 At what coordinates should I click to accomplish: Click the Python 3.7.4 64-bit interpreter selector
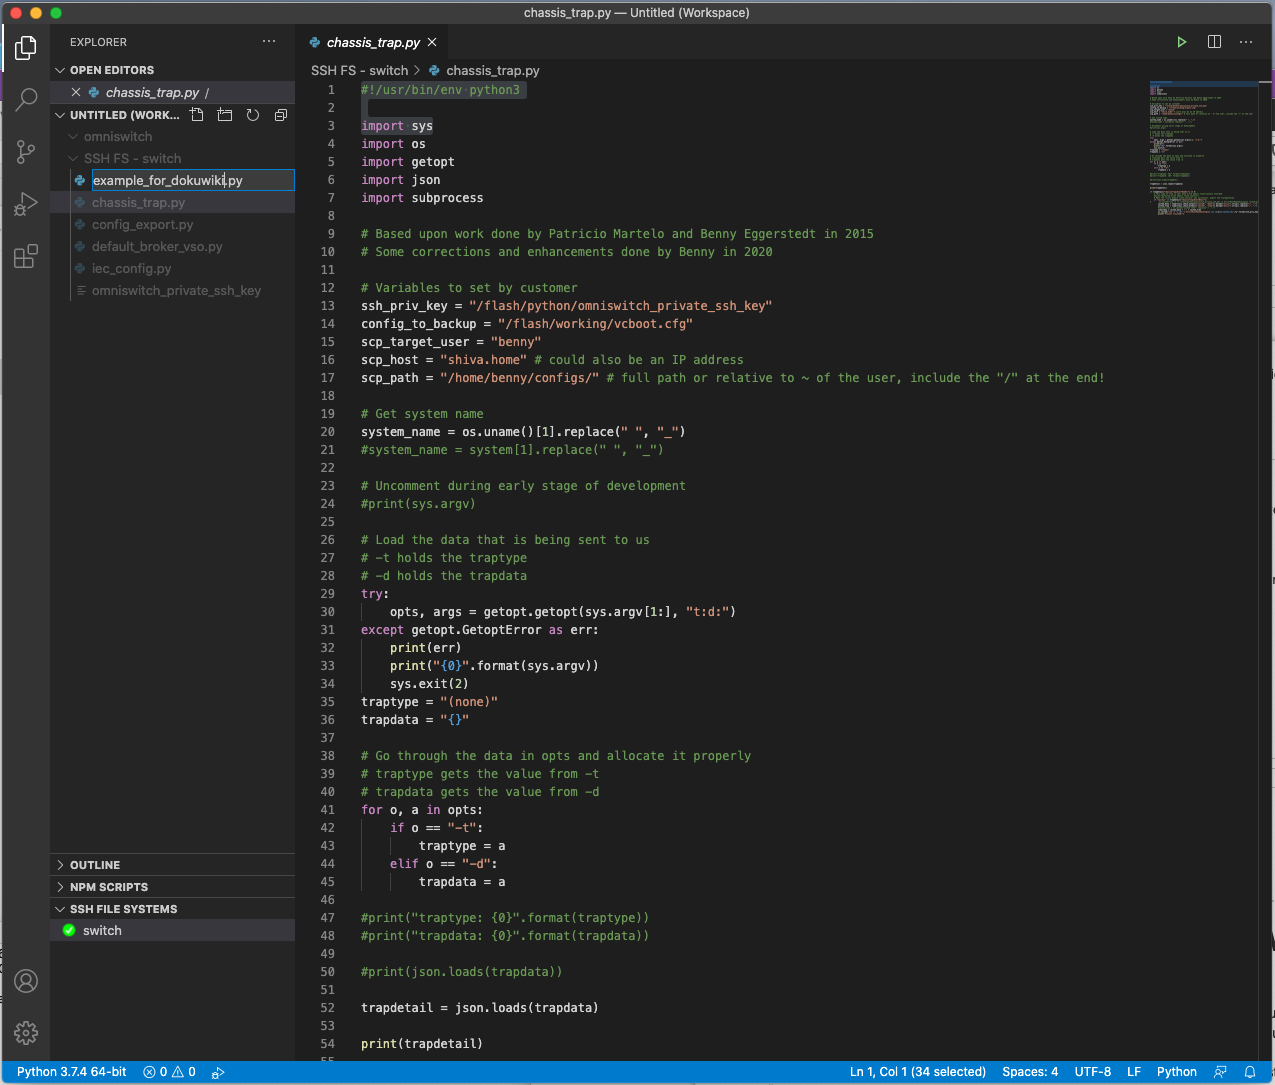tap(71, 1071)
